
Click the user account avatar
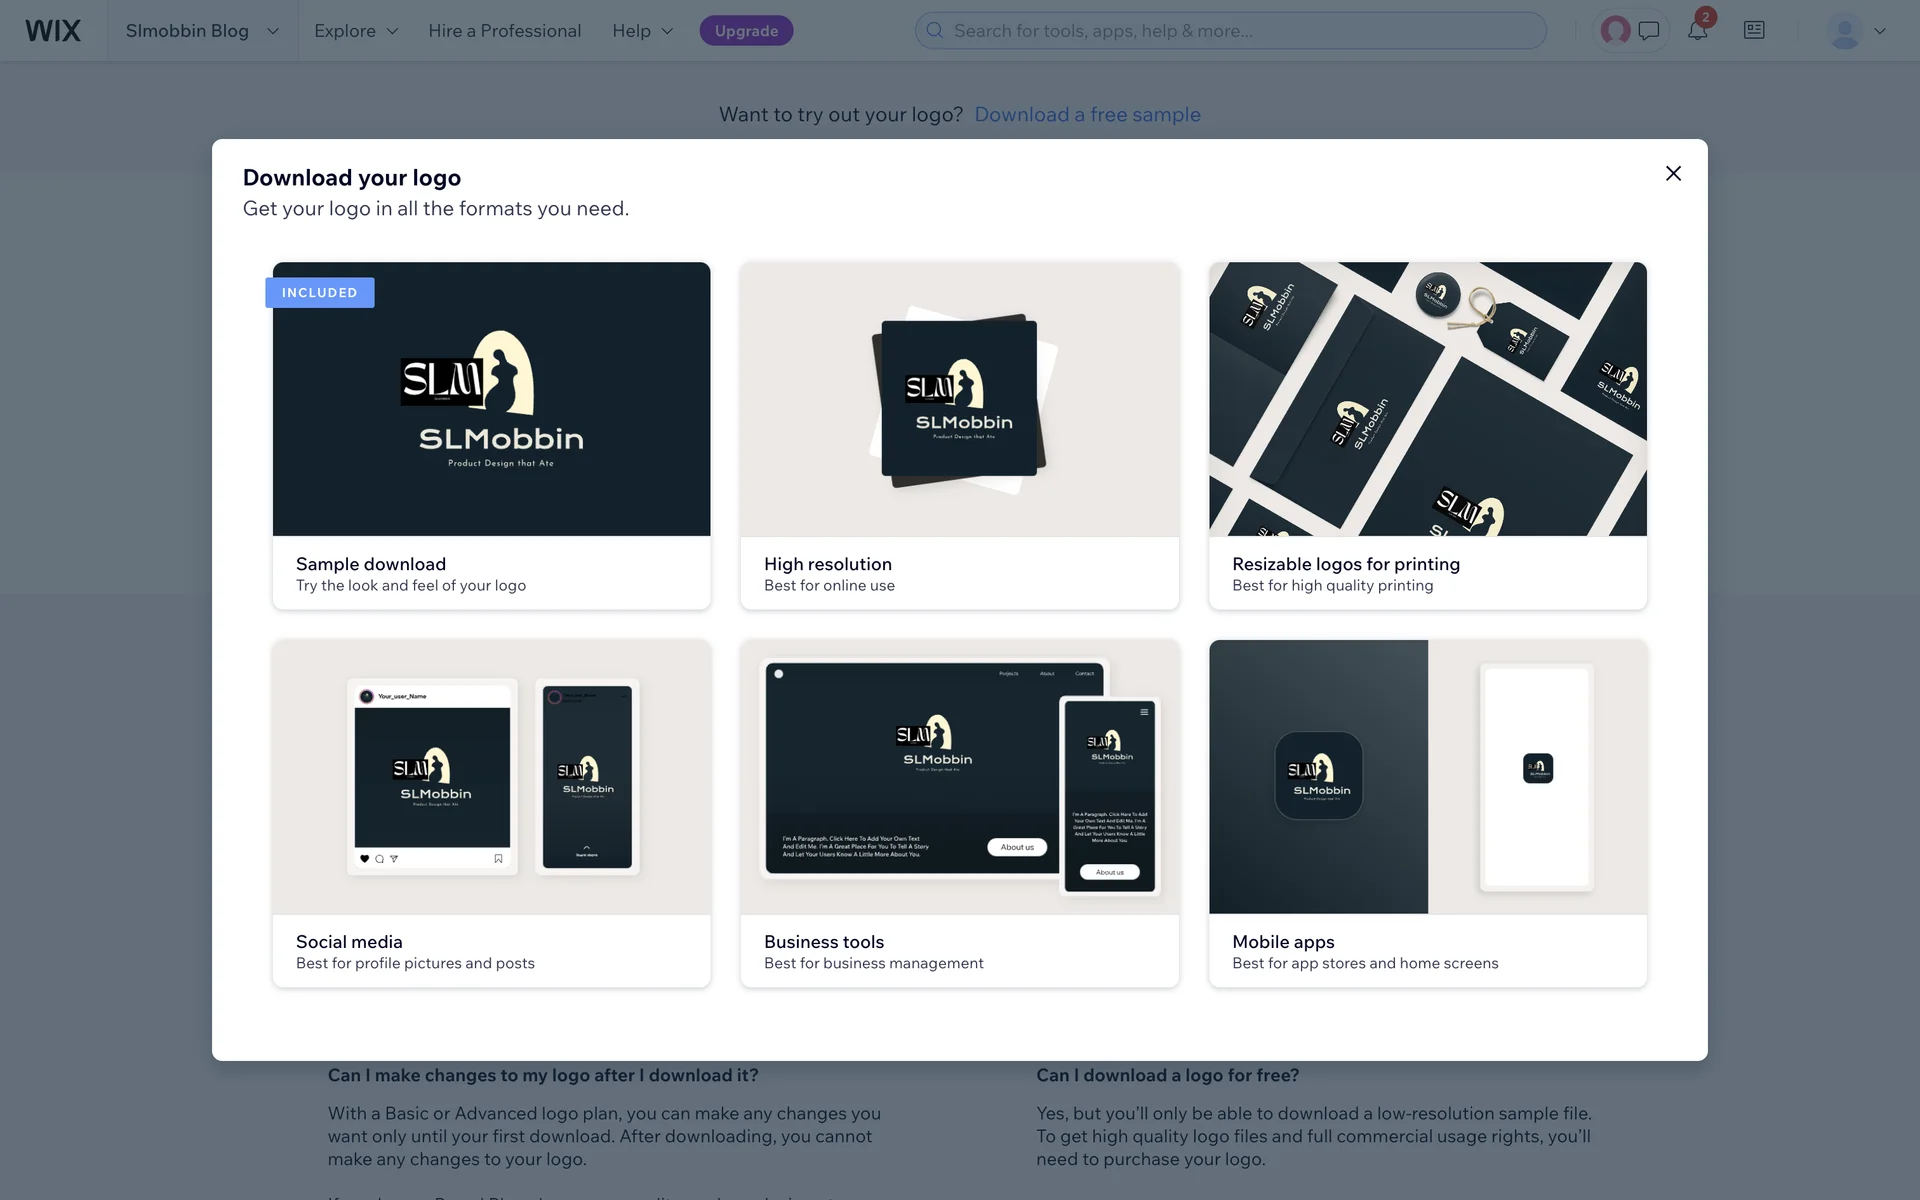click(1844, 31)
